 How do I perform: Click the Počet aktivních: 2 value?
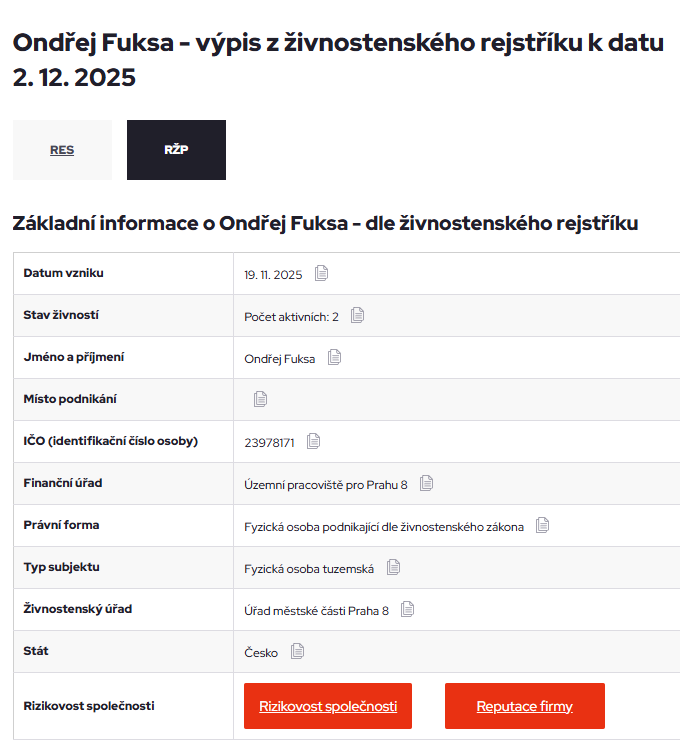(292, 316)
